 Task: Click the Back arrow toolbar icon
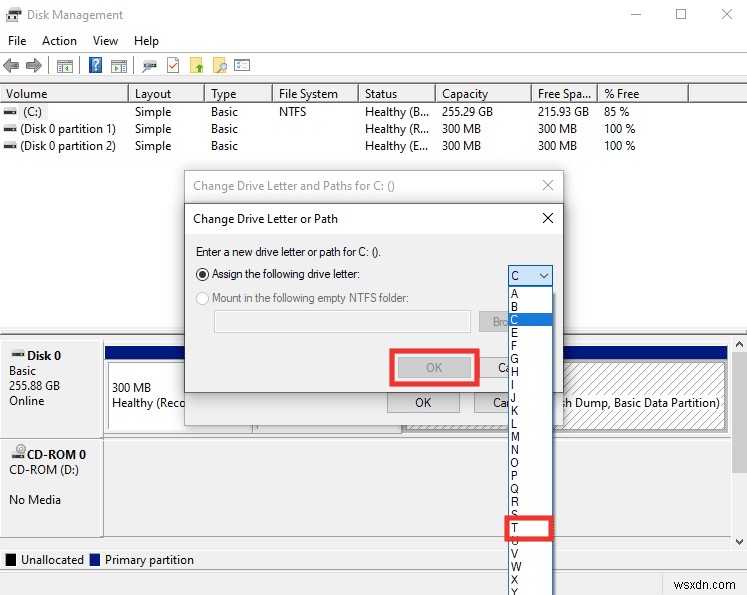tap(11, 65)
